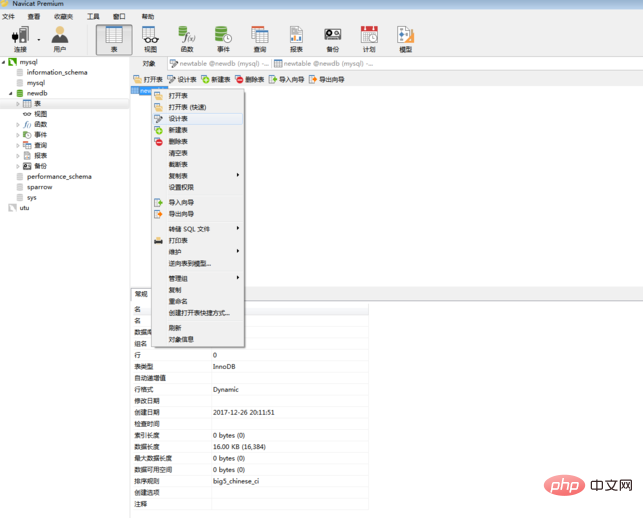This screenshot has width=643, height=518.
Task: Open the 文件 menu
Action: point(8,16)
